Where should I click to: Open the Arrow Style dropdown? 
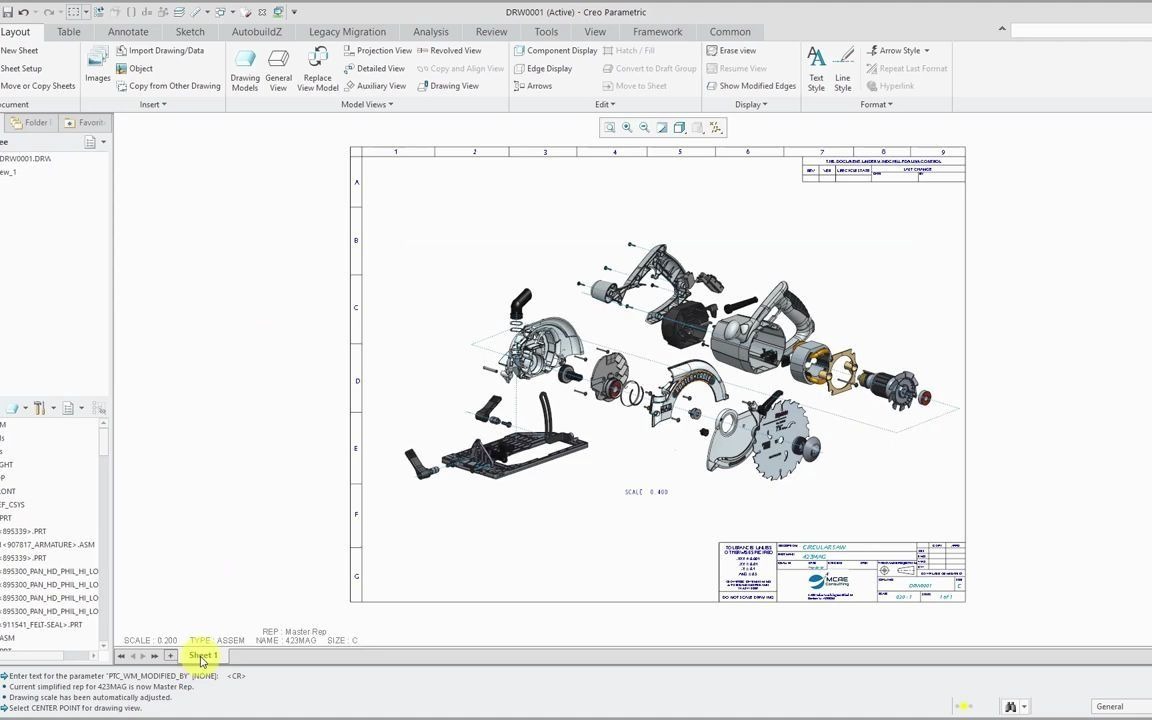(899, 50)
